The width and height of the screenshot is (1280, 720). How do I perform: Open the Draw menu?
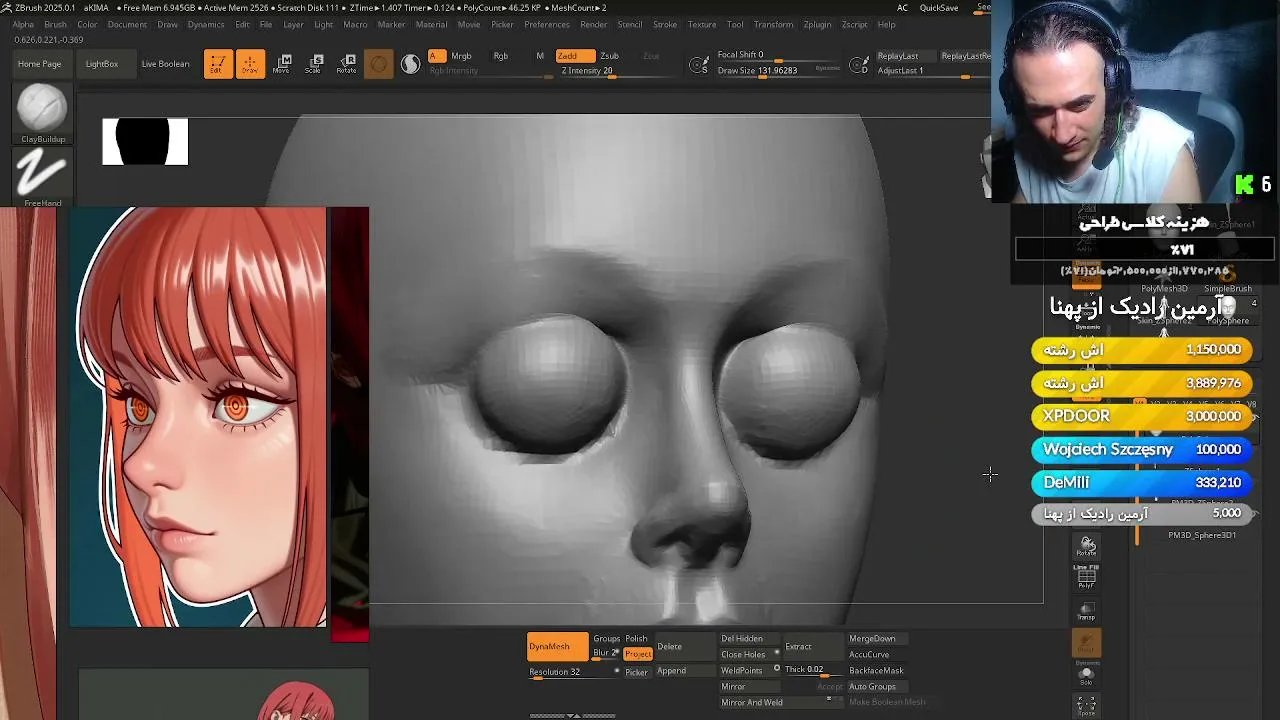[167, 24]
